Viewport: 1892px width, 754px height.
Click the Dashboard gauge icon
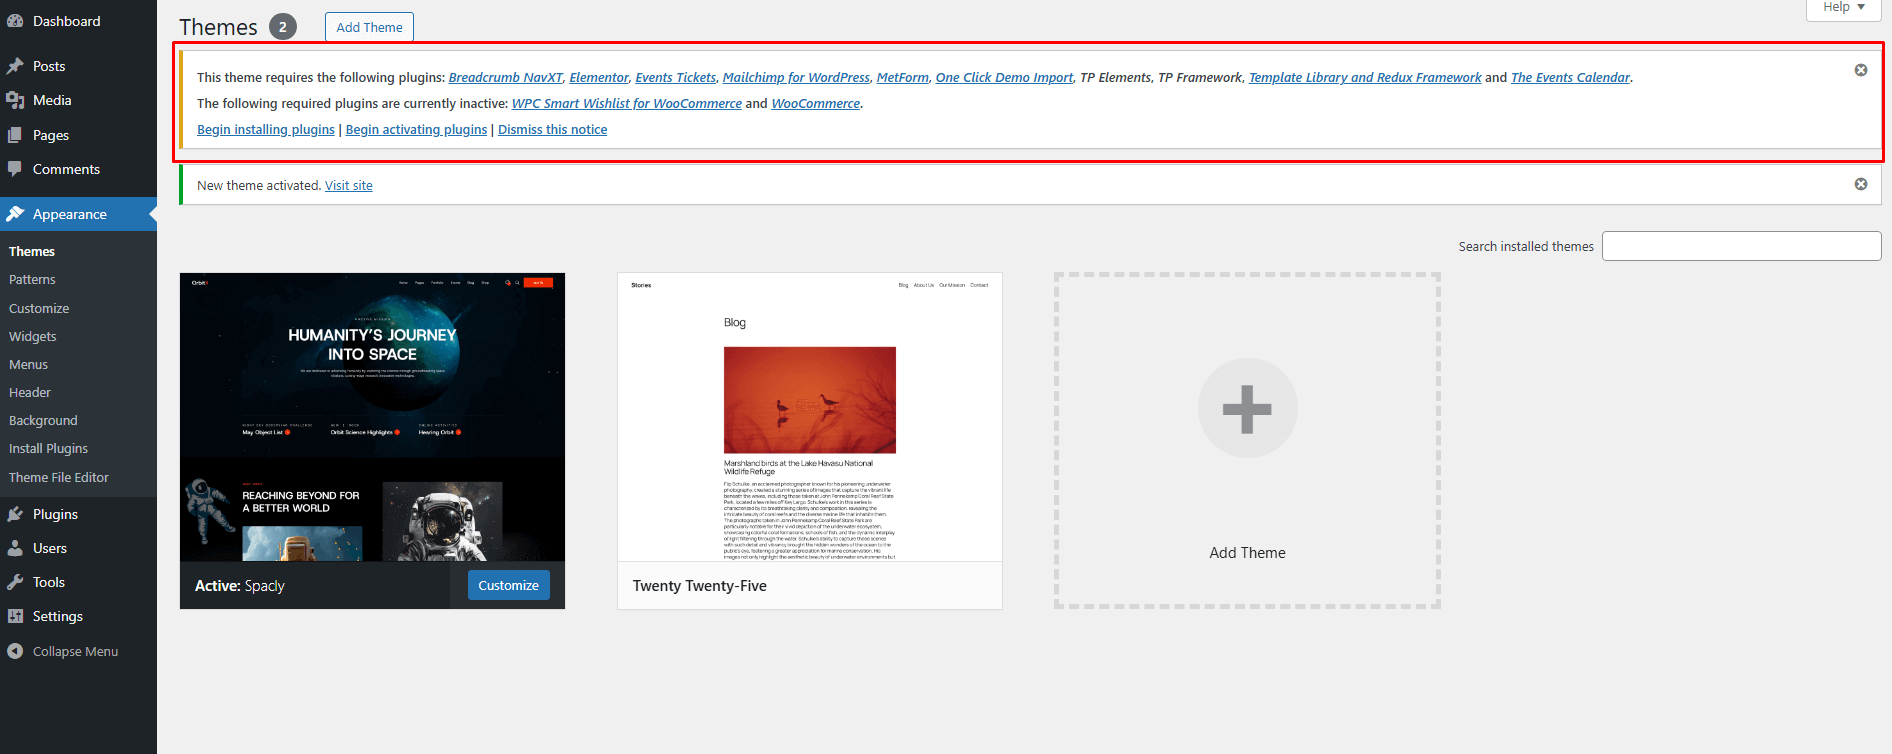15,21
